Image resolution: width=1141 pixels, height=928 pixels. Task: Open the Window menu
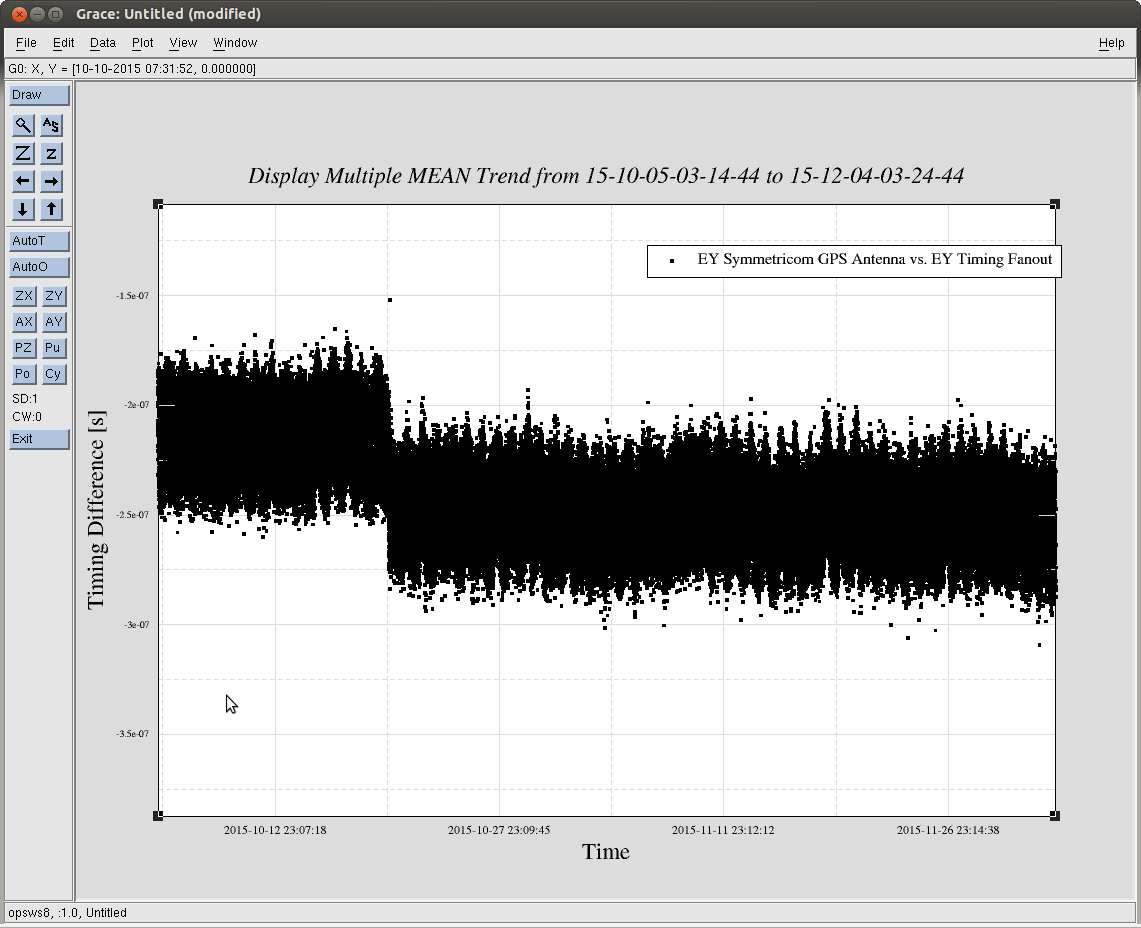pyautogui.click(x=235, y=43)
